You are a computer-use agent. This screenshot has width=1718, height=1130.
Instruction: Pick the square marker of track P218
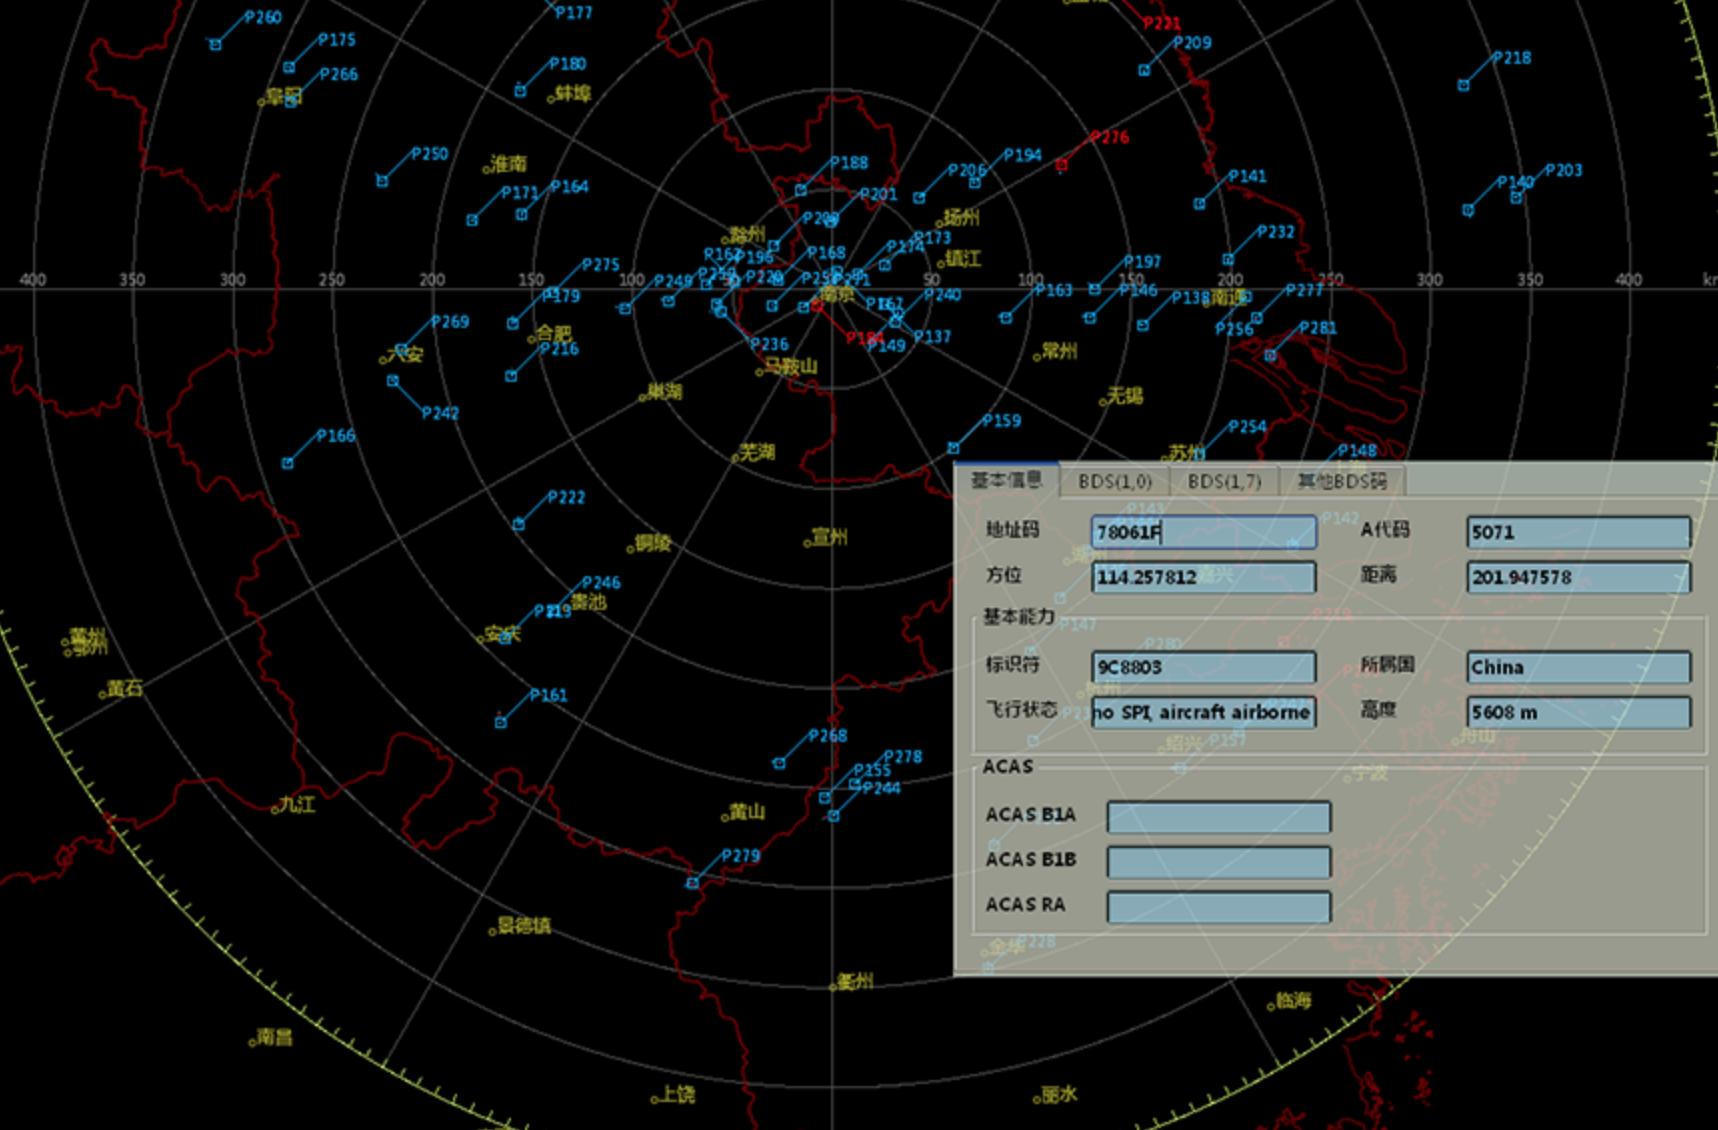point(1463,85)
